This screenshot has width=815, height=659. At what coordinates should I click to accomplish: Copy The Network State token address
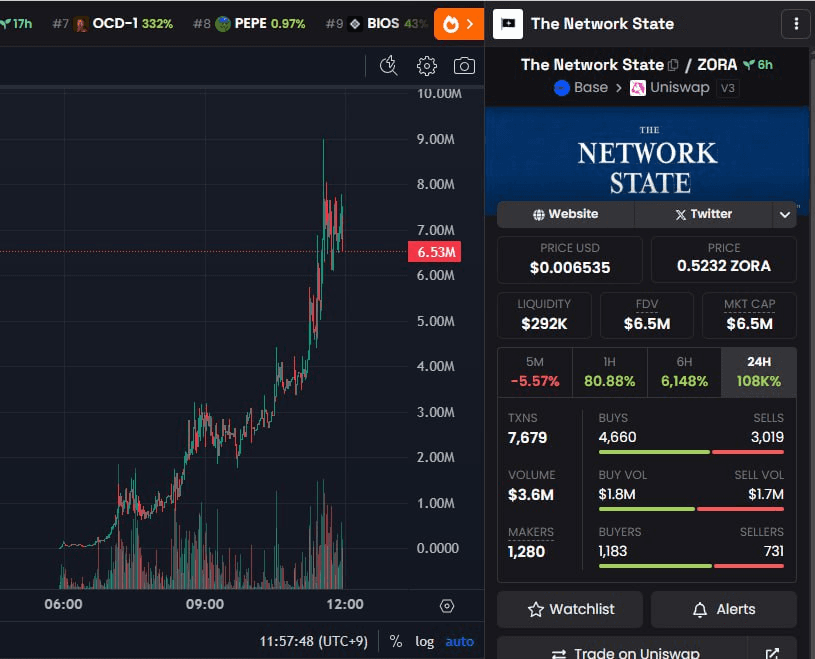point(673,65)
